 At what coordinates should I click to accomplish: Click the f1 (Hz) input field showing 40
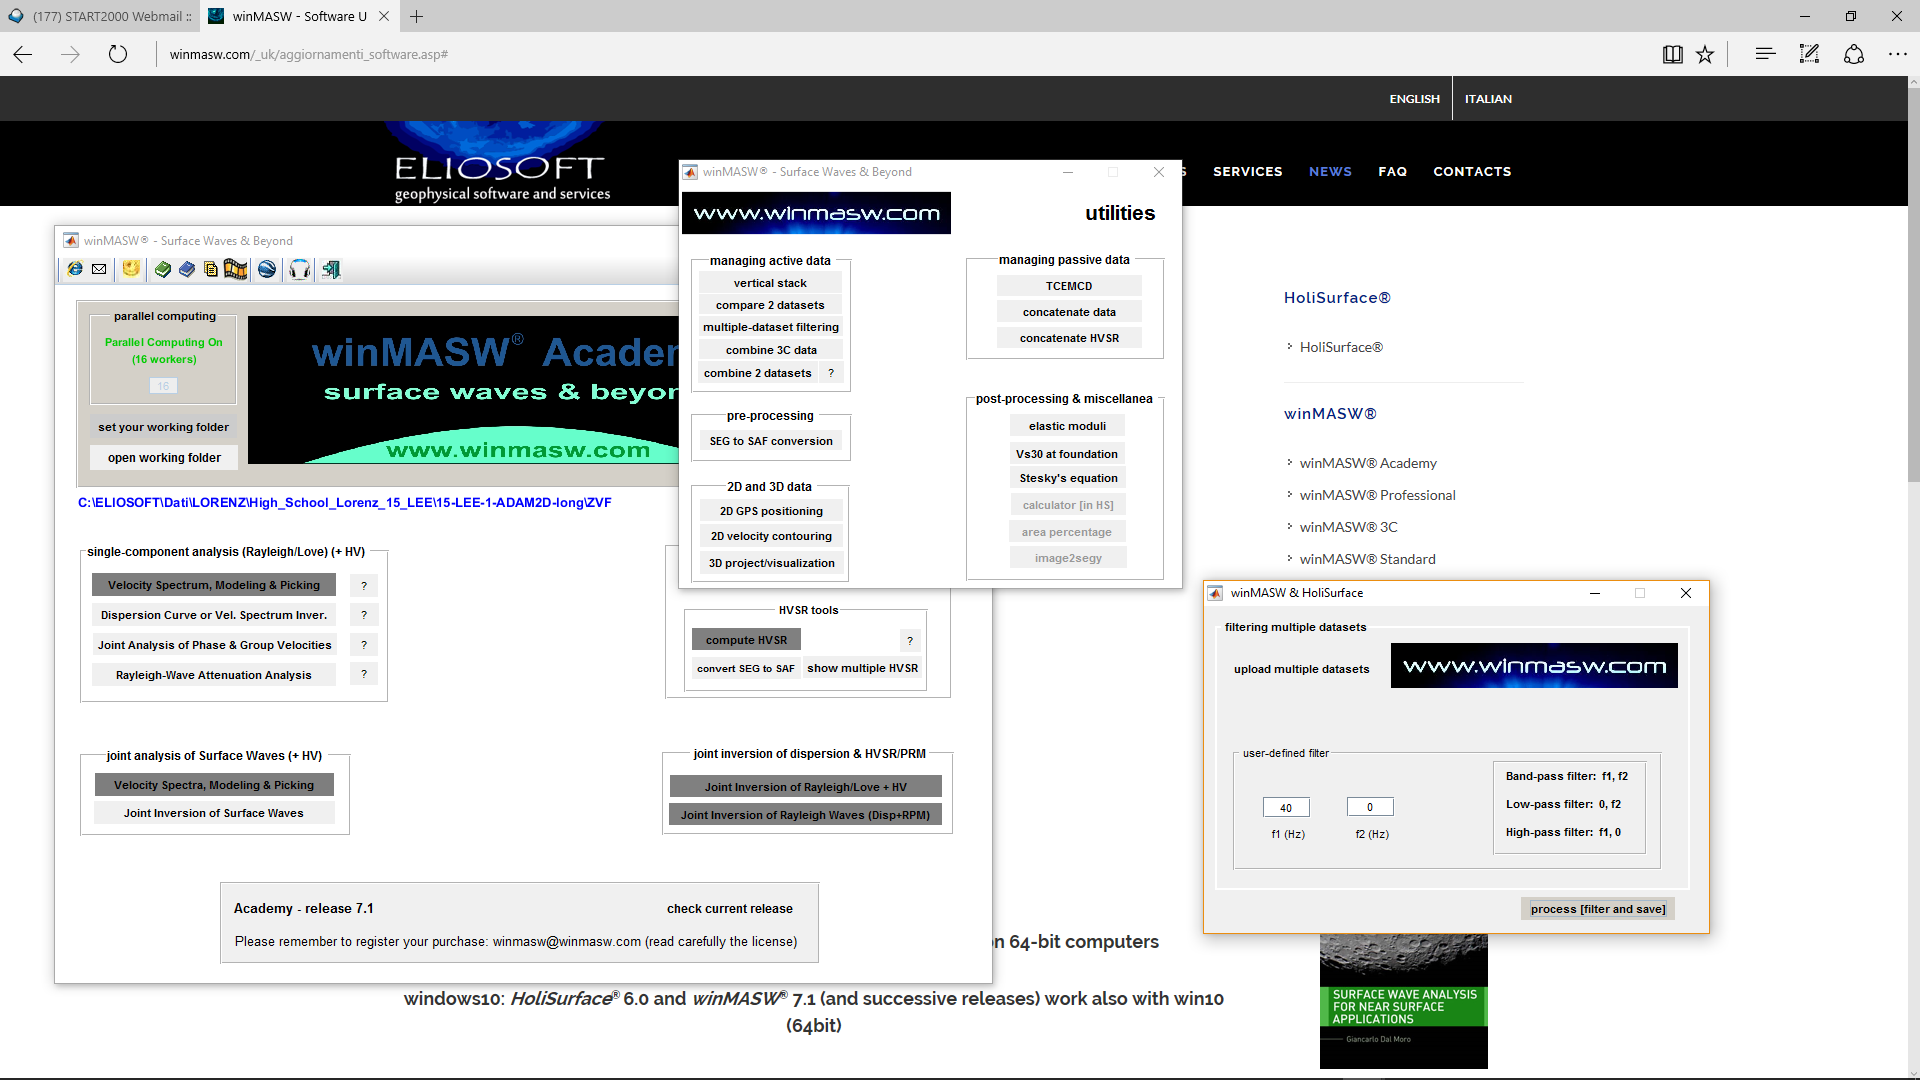click(x=1286, y=808)
